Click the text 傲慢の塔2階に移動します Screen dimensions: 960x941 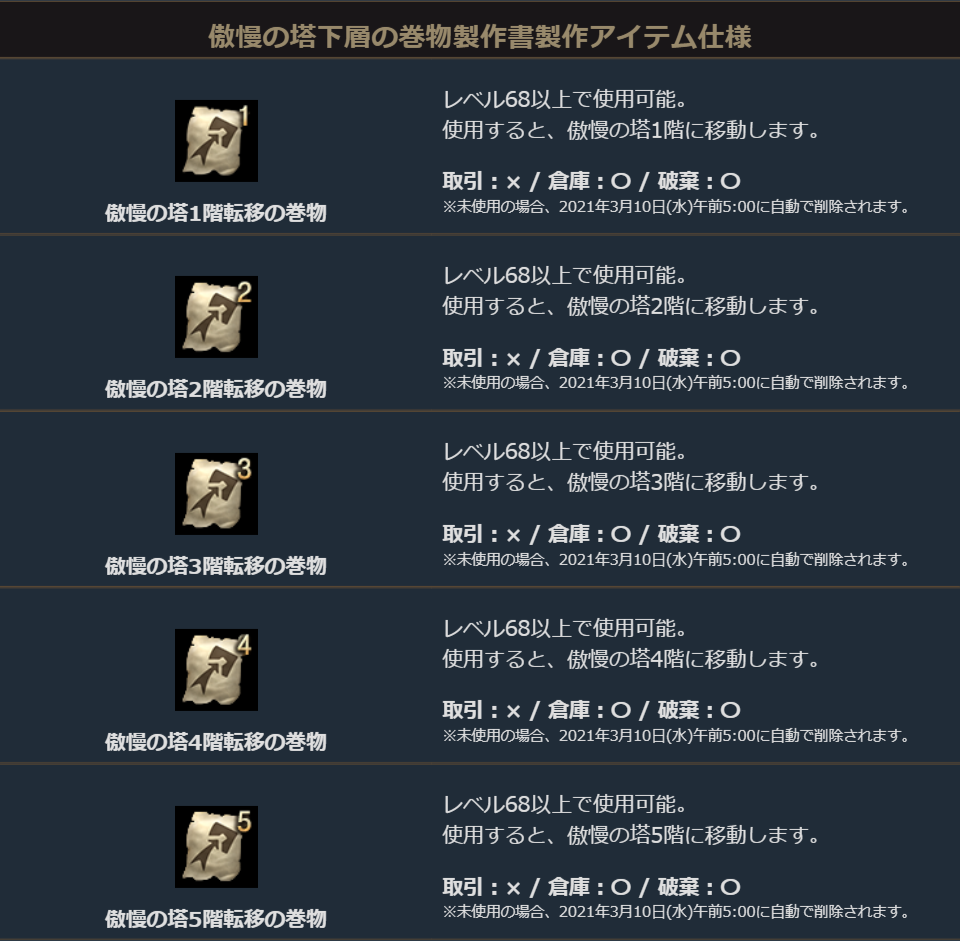click(x=692, y=306)
